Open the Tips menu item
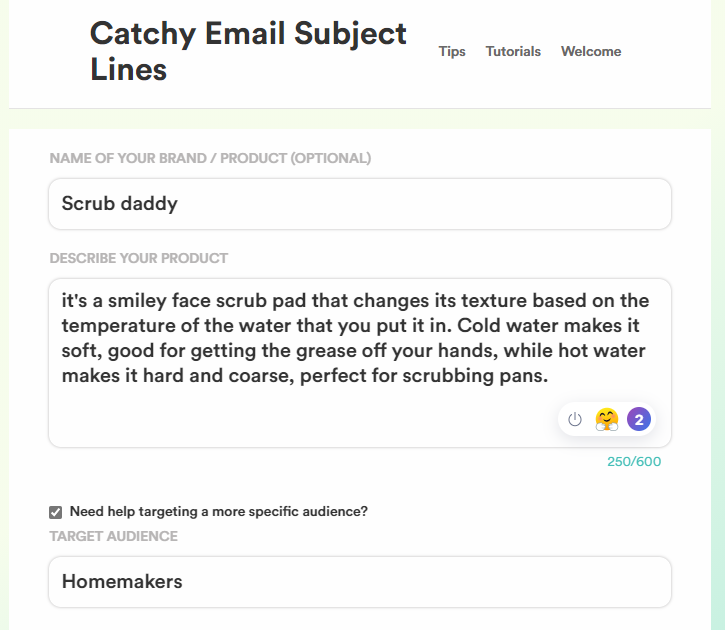Screen dimensions: 725x630 452,51
